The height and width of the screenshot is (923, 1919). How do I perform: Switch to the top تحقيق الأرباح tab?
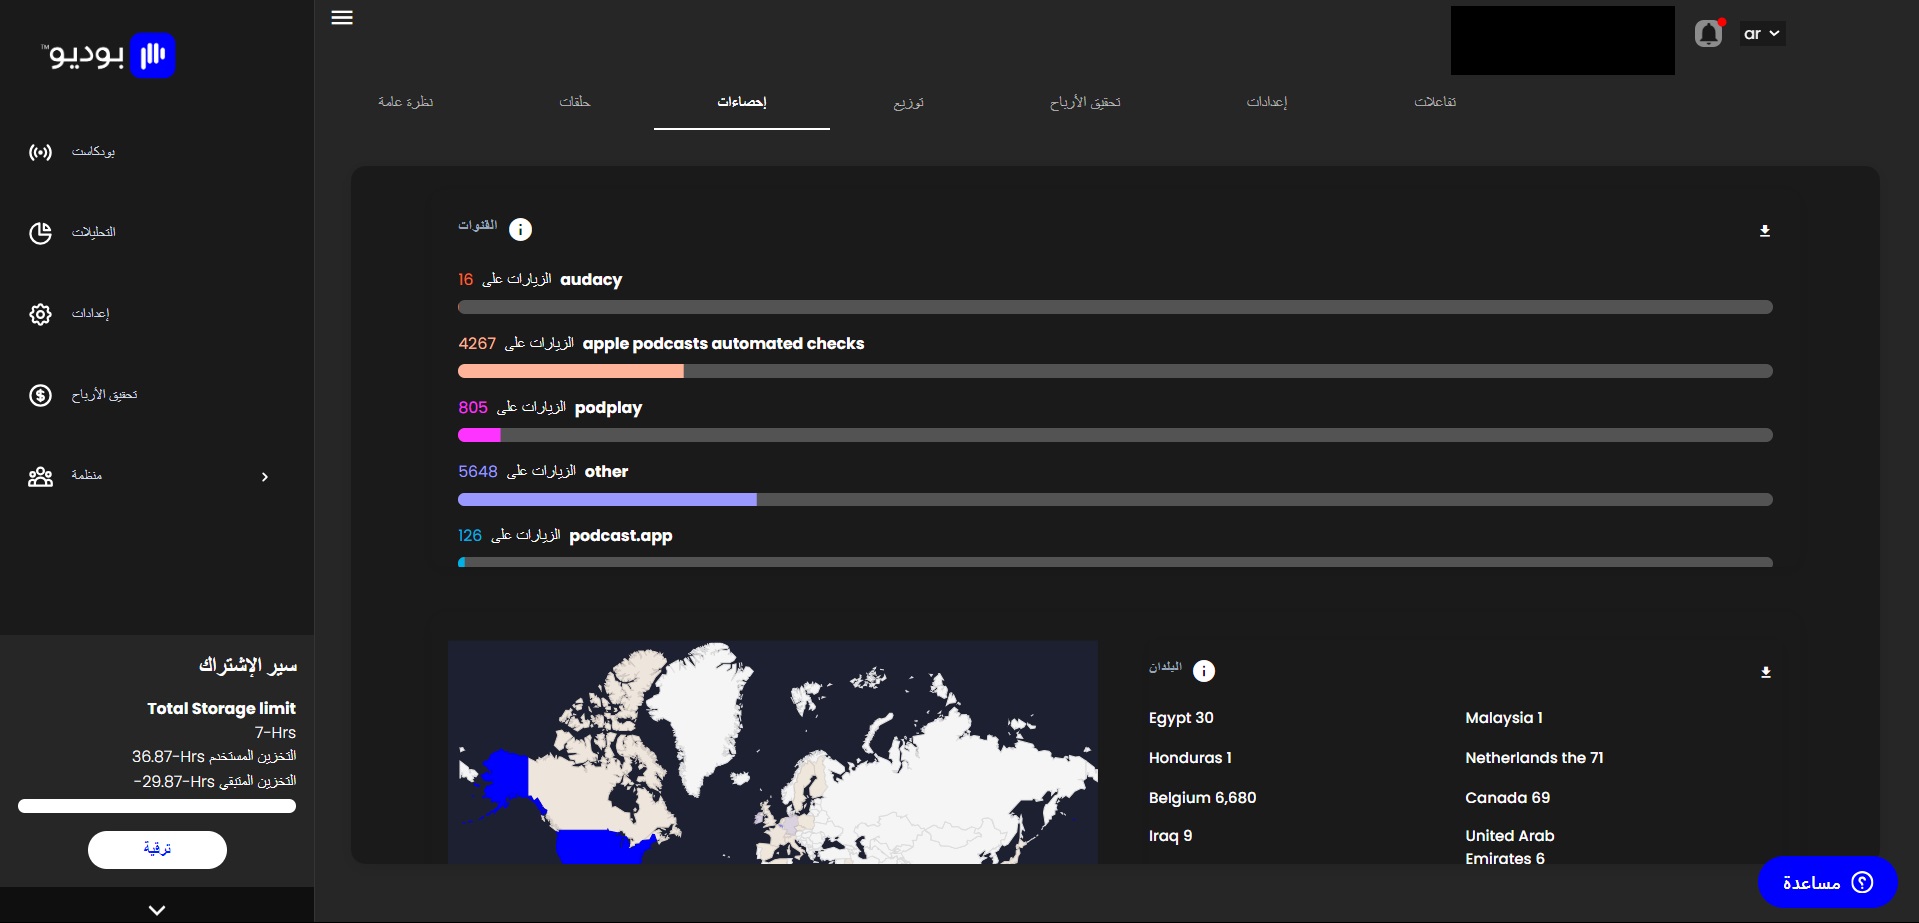1085,102
